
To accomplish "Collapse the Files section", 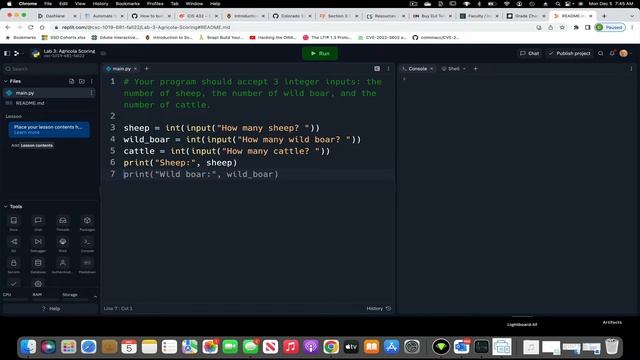I will [x=6, y=81].
